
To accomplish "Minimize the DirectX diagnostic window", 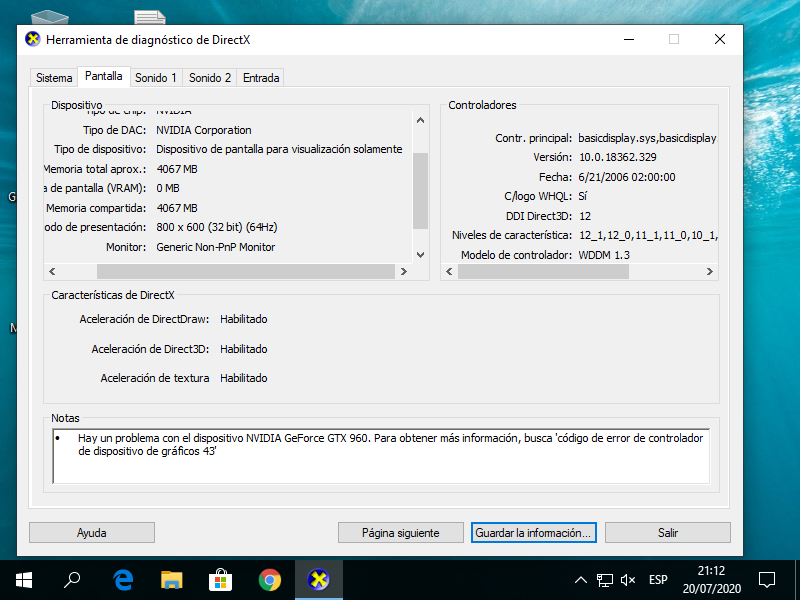I will 629,39.
